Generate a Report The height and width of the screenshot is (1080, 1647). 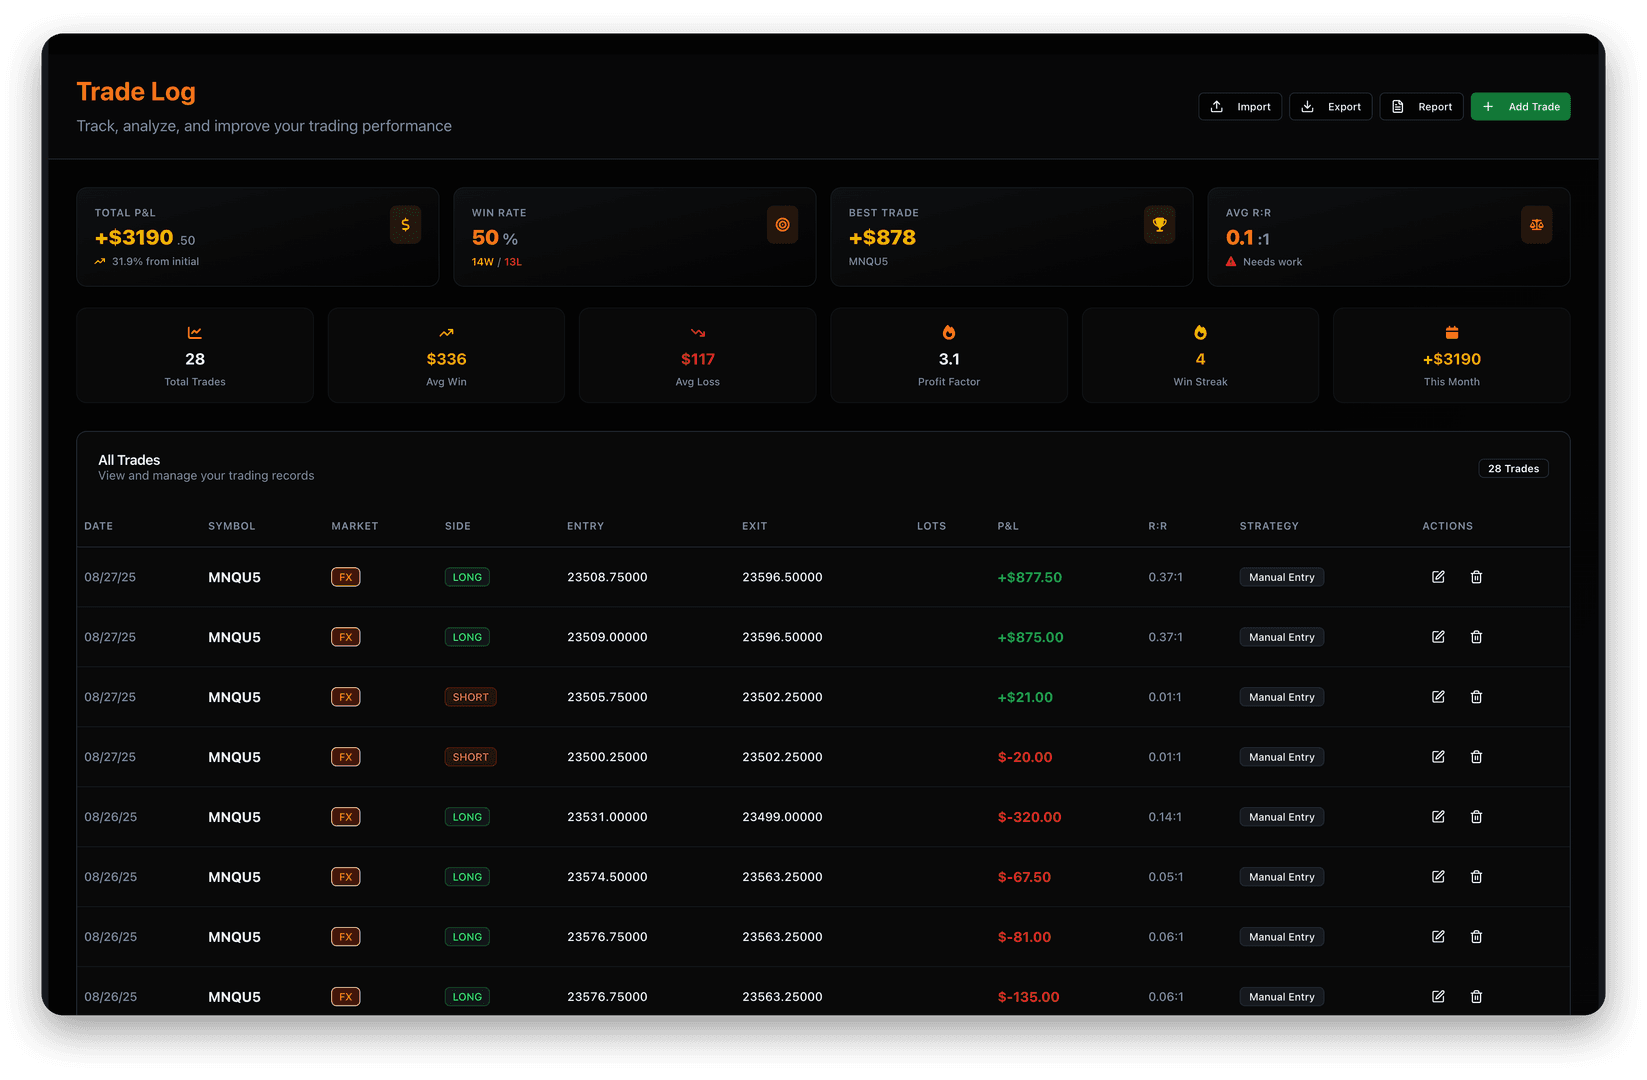[1421, 107]
